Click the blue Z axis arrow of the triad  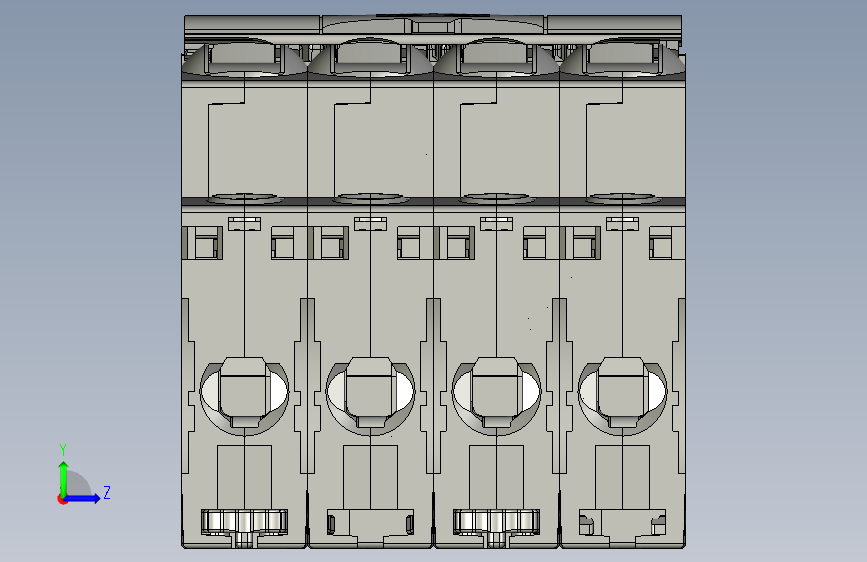tap(83, 498)
